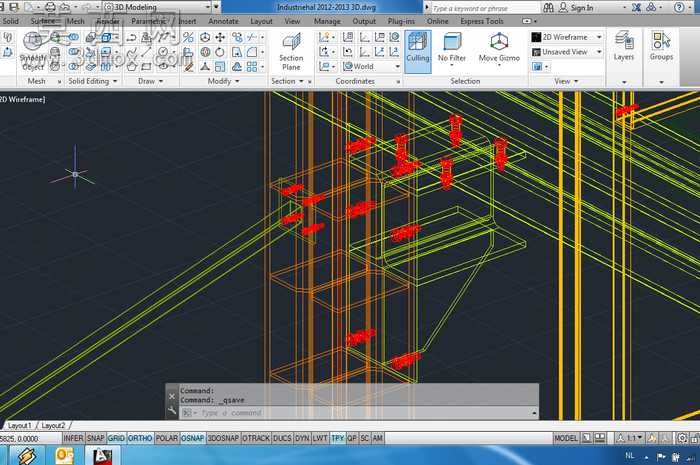This screenshot has width=700, height=465.
Task: Open the annotation scale 1:1 dropdown
Action: coord(630,438)
